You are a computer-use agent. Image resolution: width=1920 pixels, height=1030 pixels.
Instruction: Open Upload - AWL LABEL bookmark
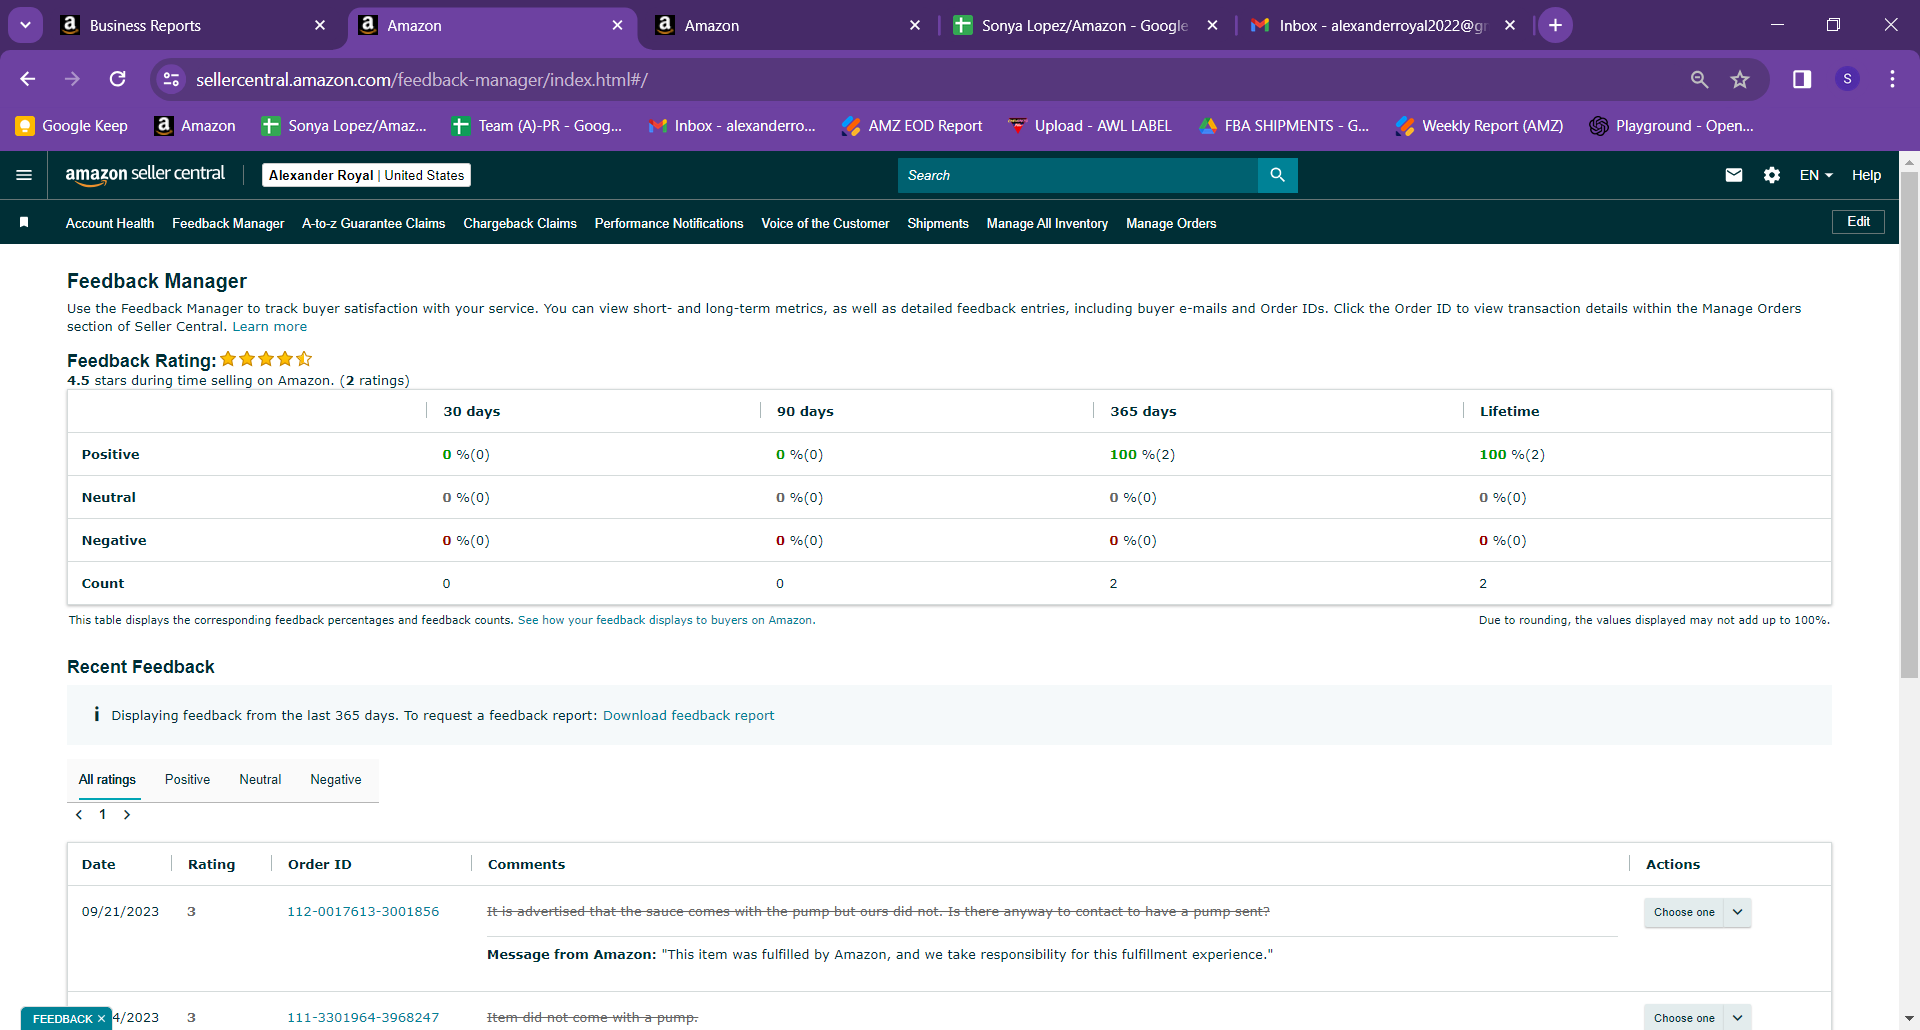[x=1089, y=126]
